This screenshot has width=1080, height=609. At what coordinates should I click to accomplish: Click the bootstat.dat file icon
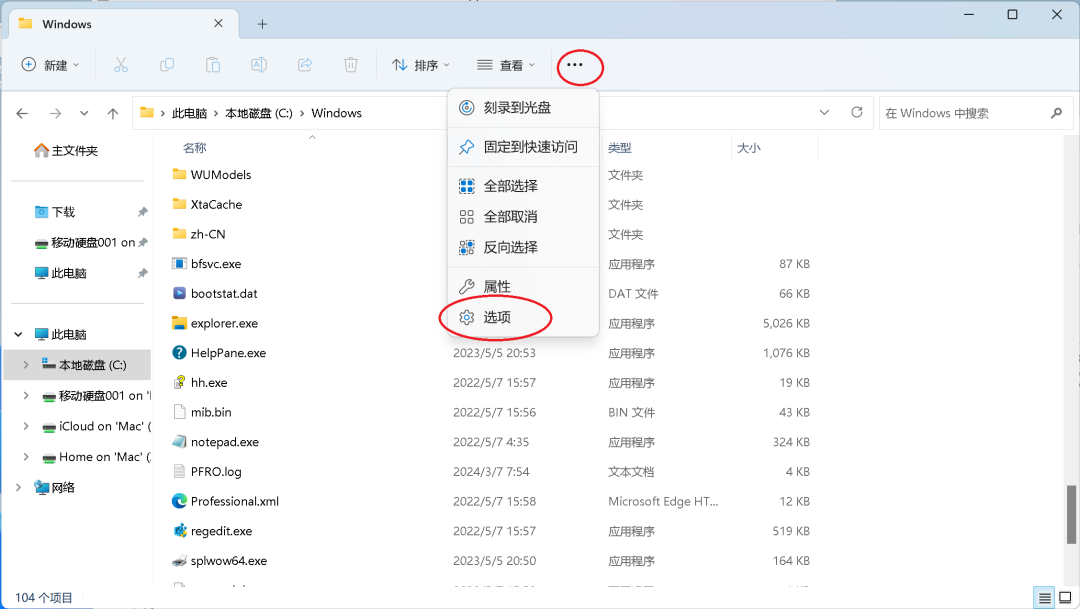click(179, 293)
